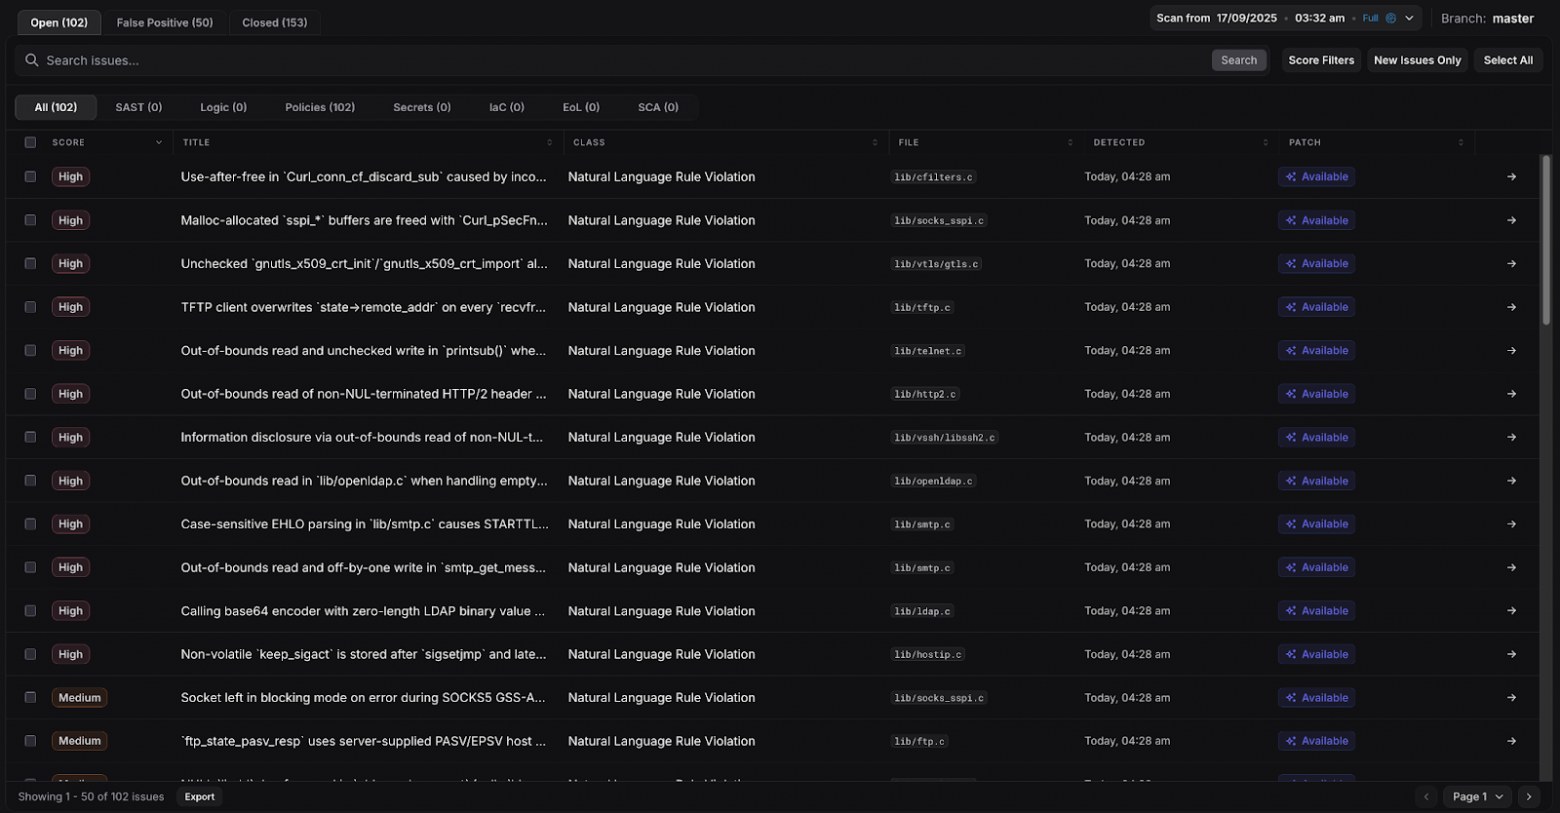Go to next page with right chevron
Viewport: 1560px width, 813px height.
(x=1528, y=797)
